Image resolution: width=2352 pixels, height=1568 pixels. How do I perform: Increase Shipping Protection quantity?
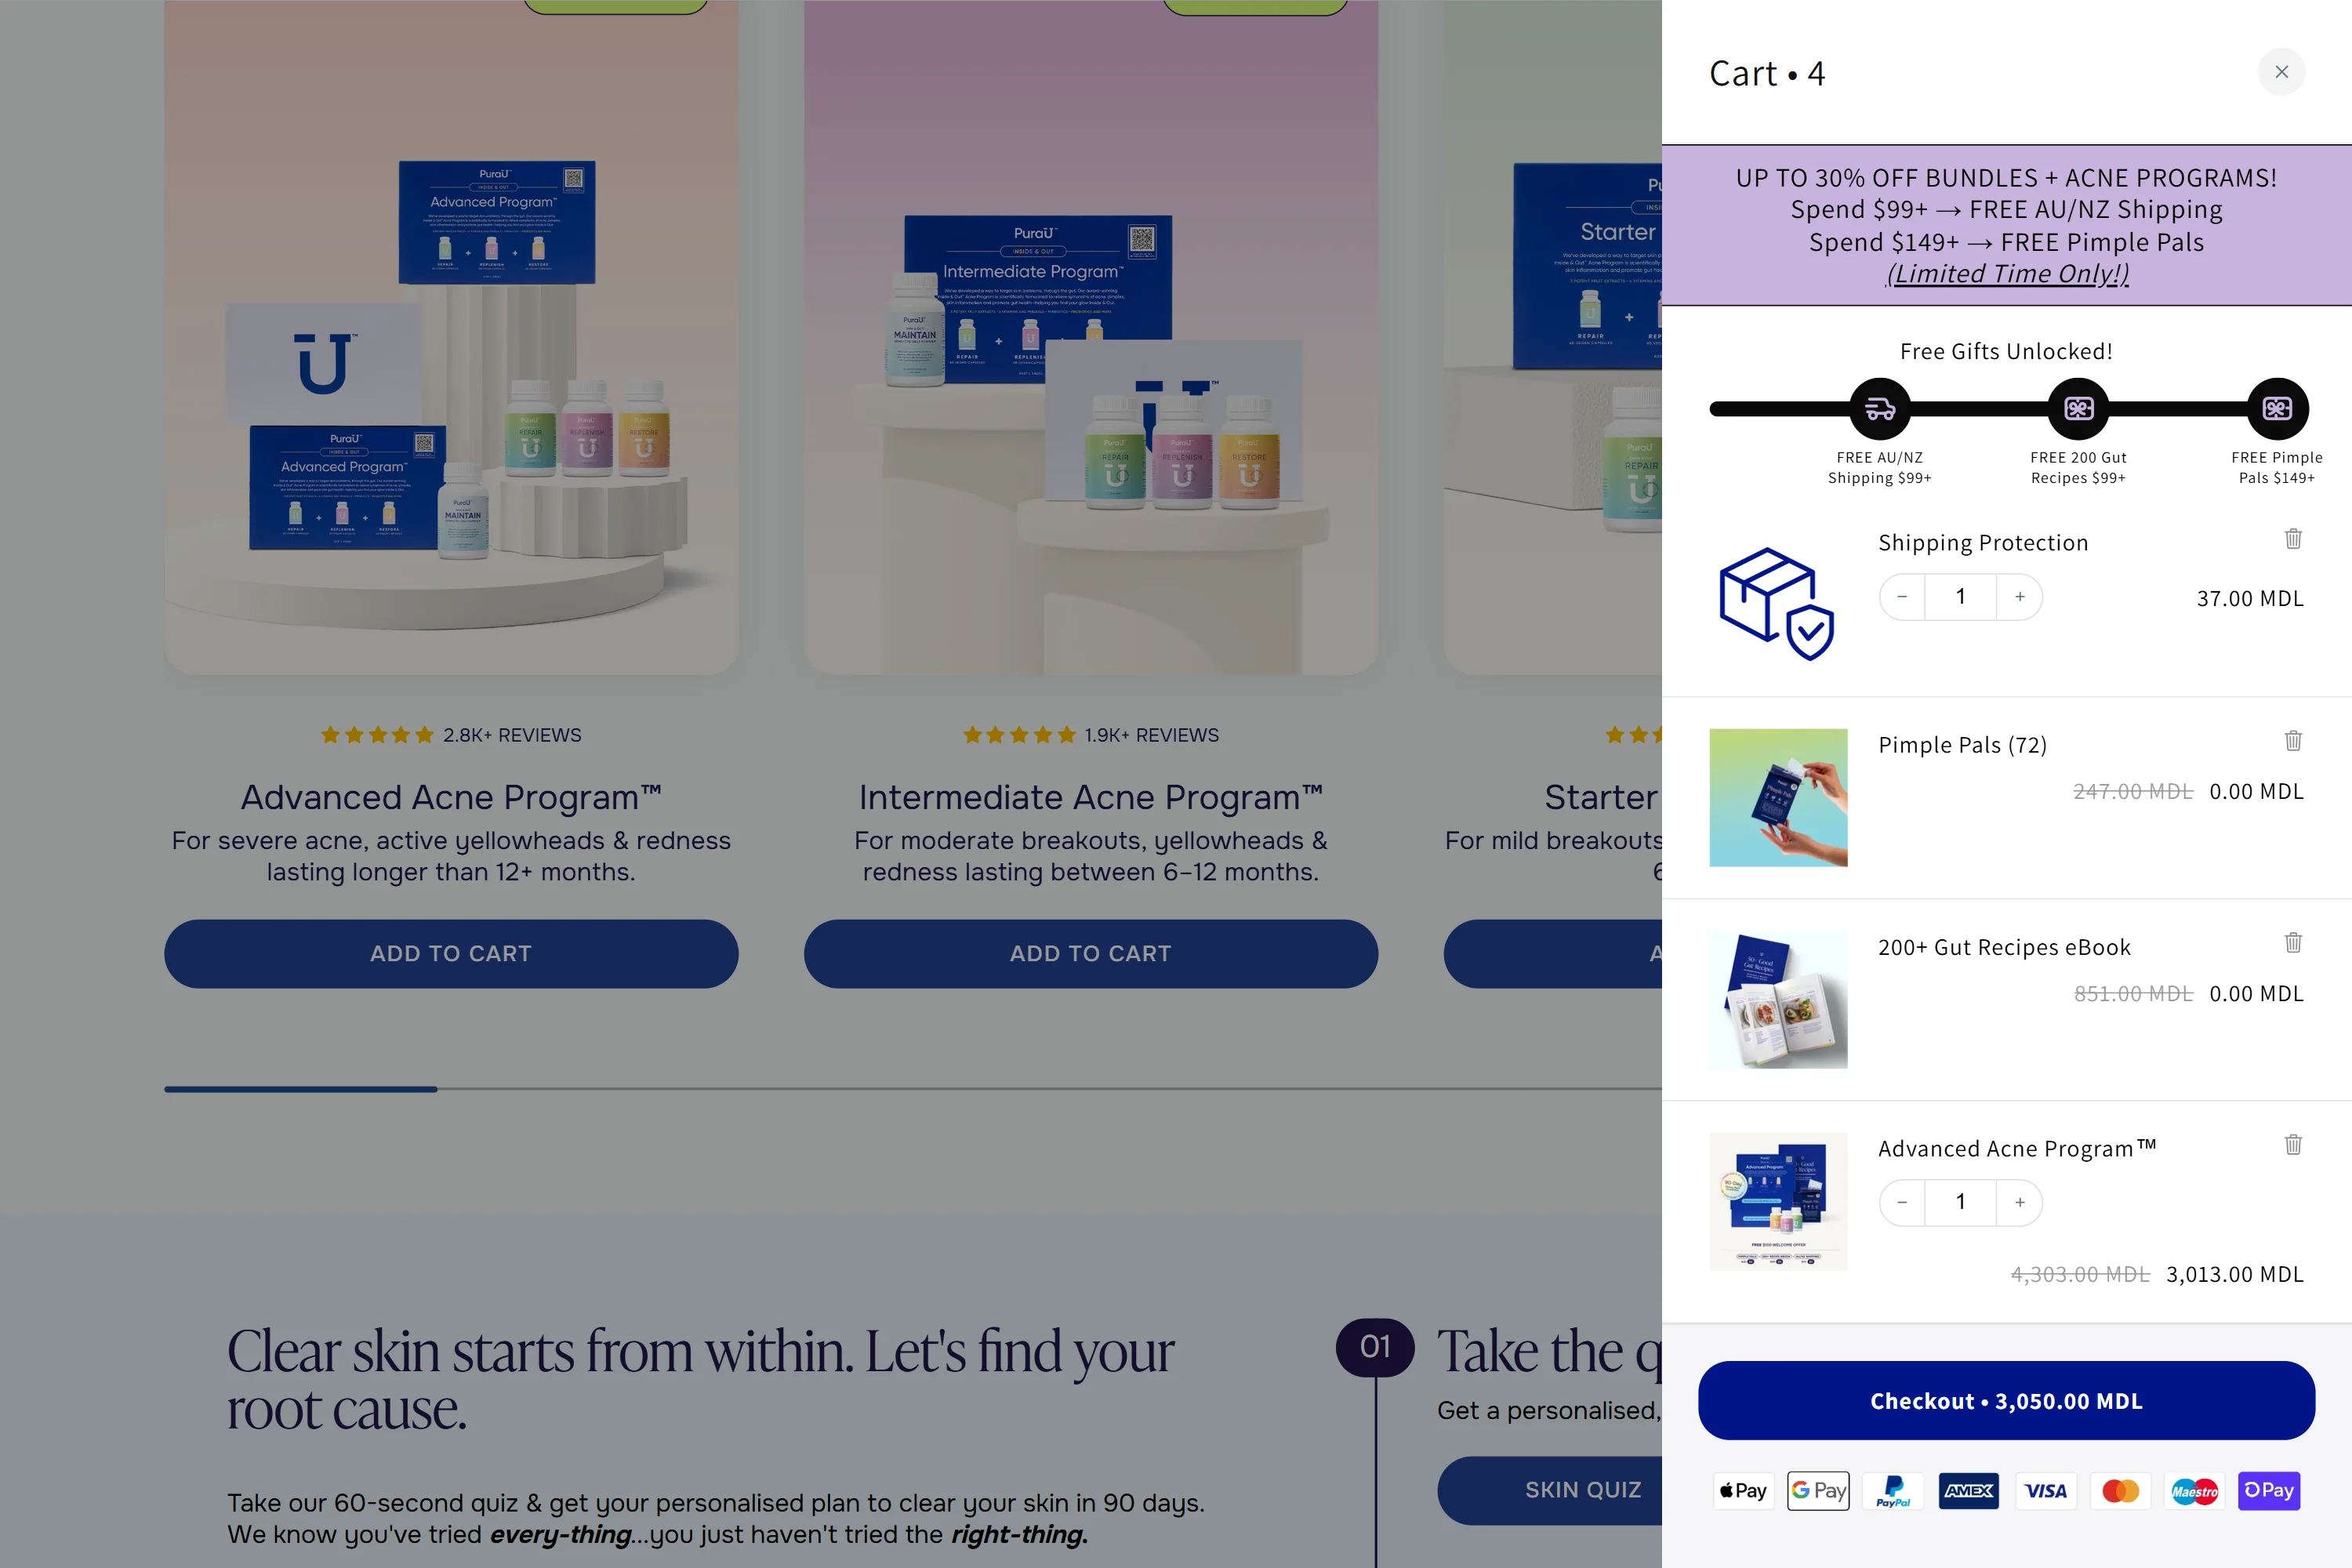(2019, 597)
